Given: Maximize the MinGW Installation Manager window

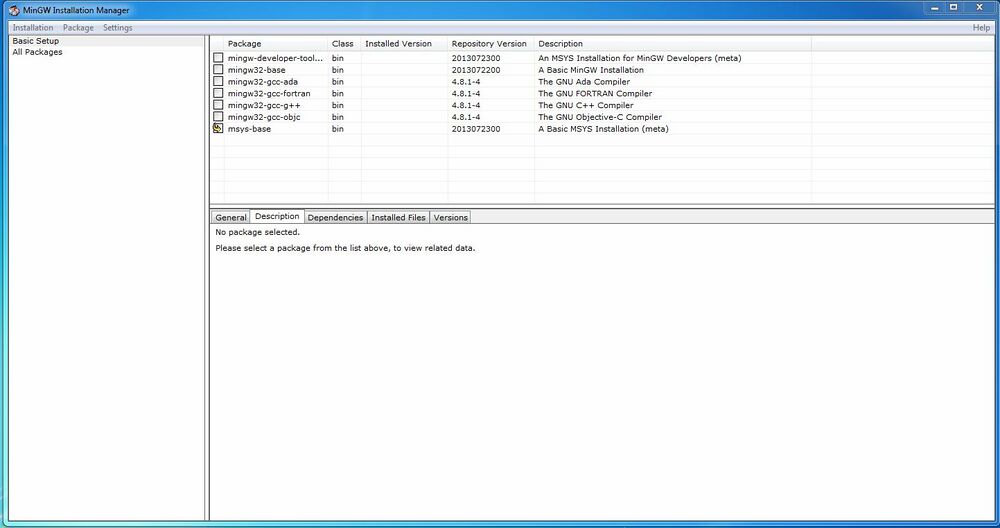Looking at the screenshot, I should click(x=953, y=8).
